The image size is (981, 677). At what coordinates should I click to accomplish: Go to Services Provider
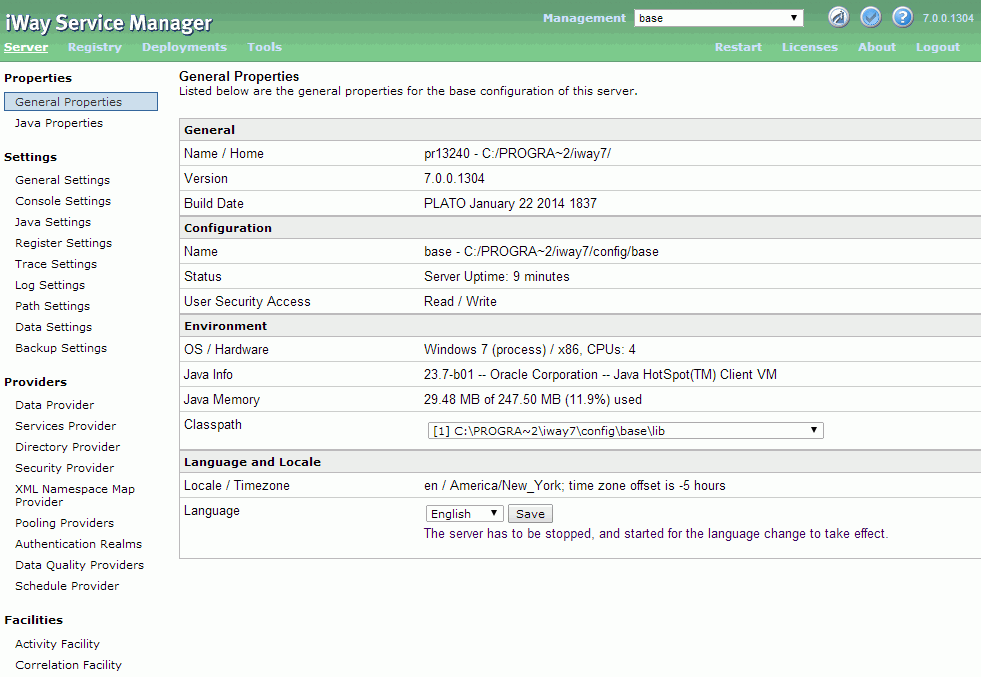click(x=66, y=426)
